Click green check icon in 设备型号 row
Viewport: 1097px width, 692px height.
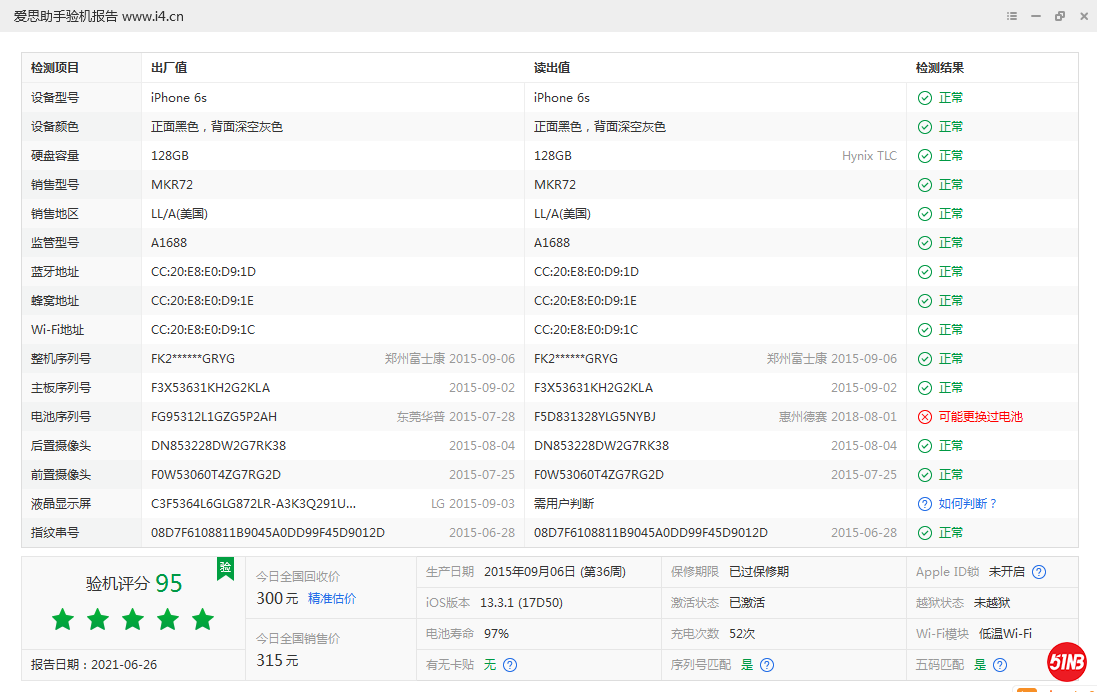[925, 98]
